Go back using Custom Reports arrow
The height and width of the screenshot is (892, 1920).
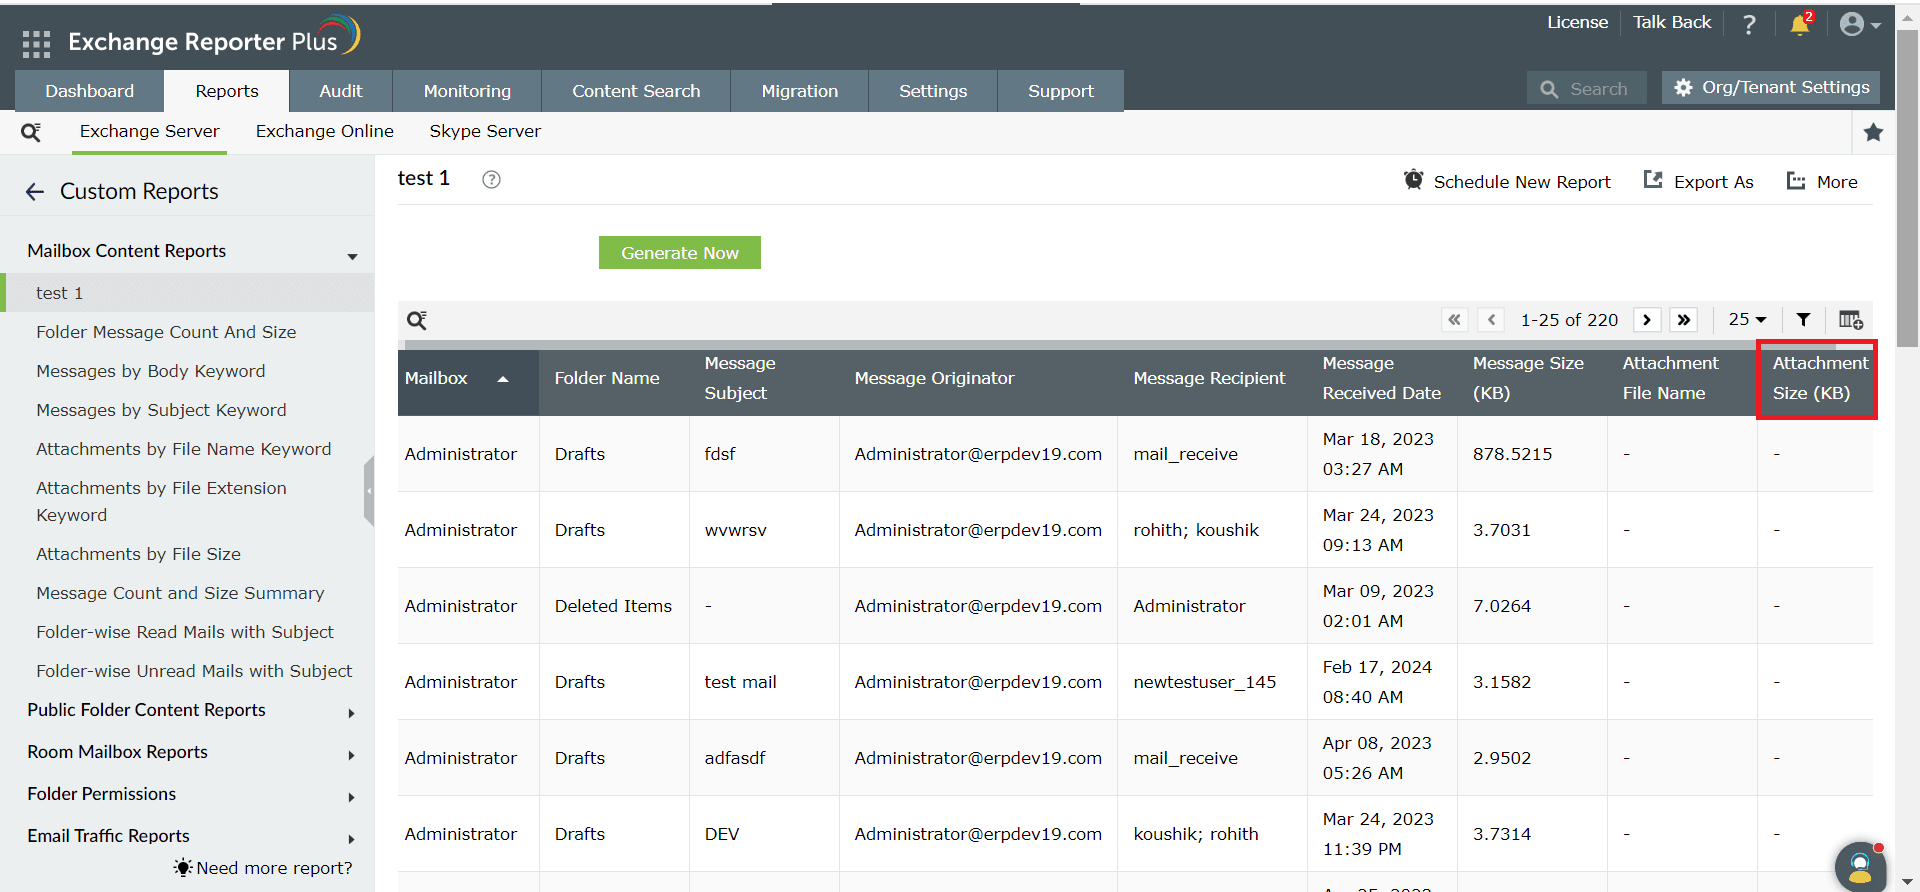pyautogui.click(x=35, y=192)
